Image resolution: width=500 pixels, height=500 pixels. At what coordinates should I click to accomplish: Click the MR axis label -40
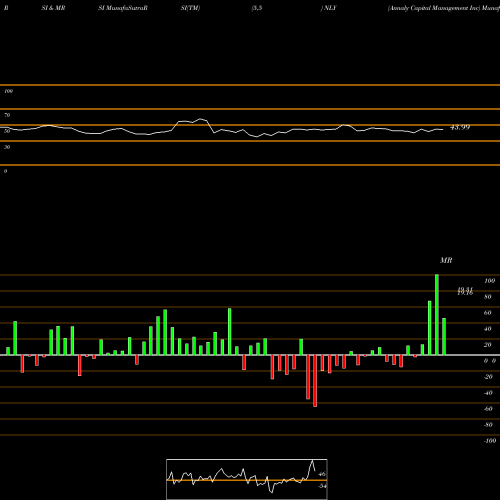[488, 393]
